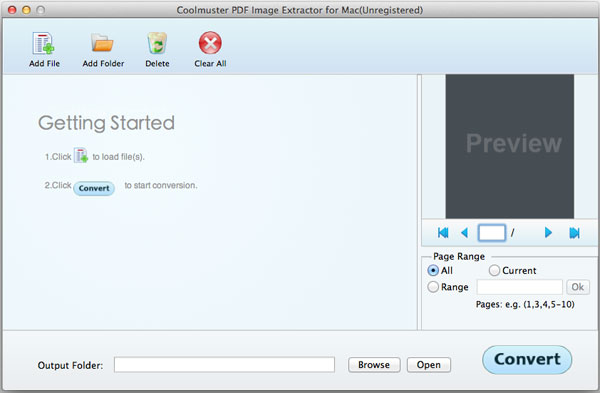Click the small Convert button in Getting Started
This screenshot has height=393, width=600.
pyautogui.click(x=94, y=188)
